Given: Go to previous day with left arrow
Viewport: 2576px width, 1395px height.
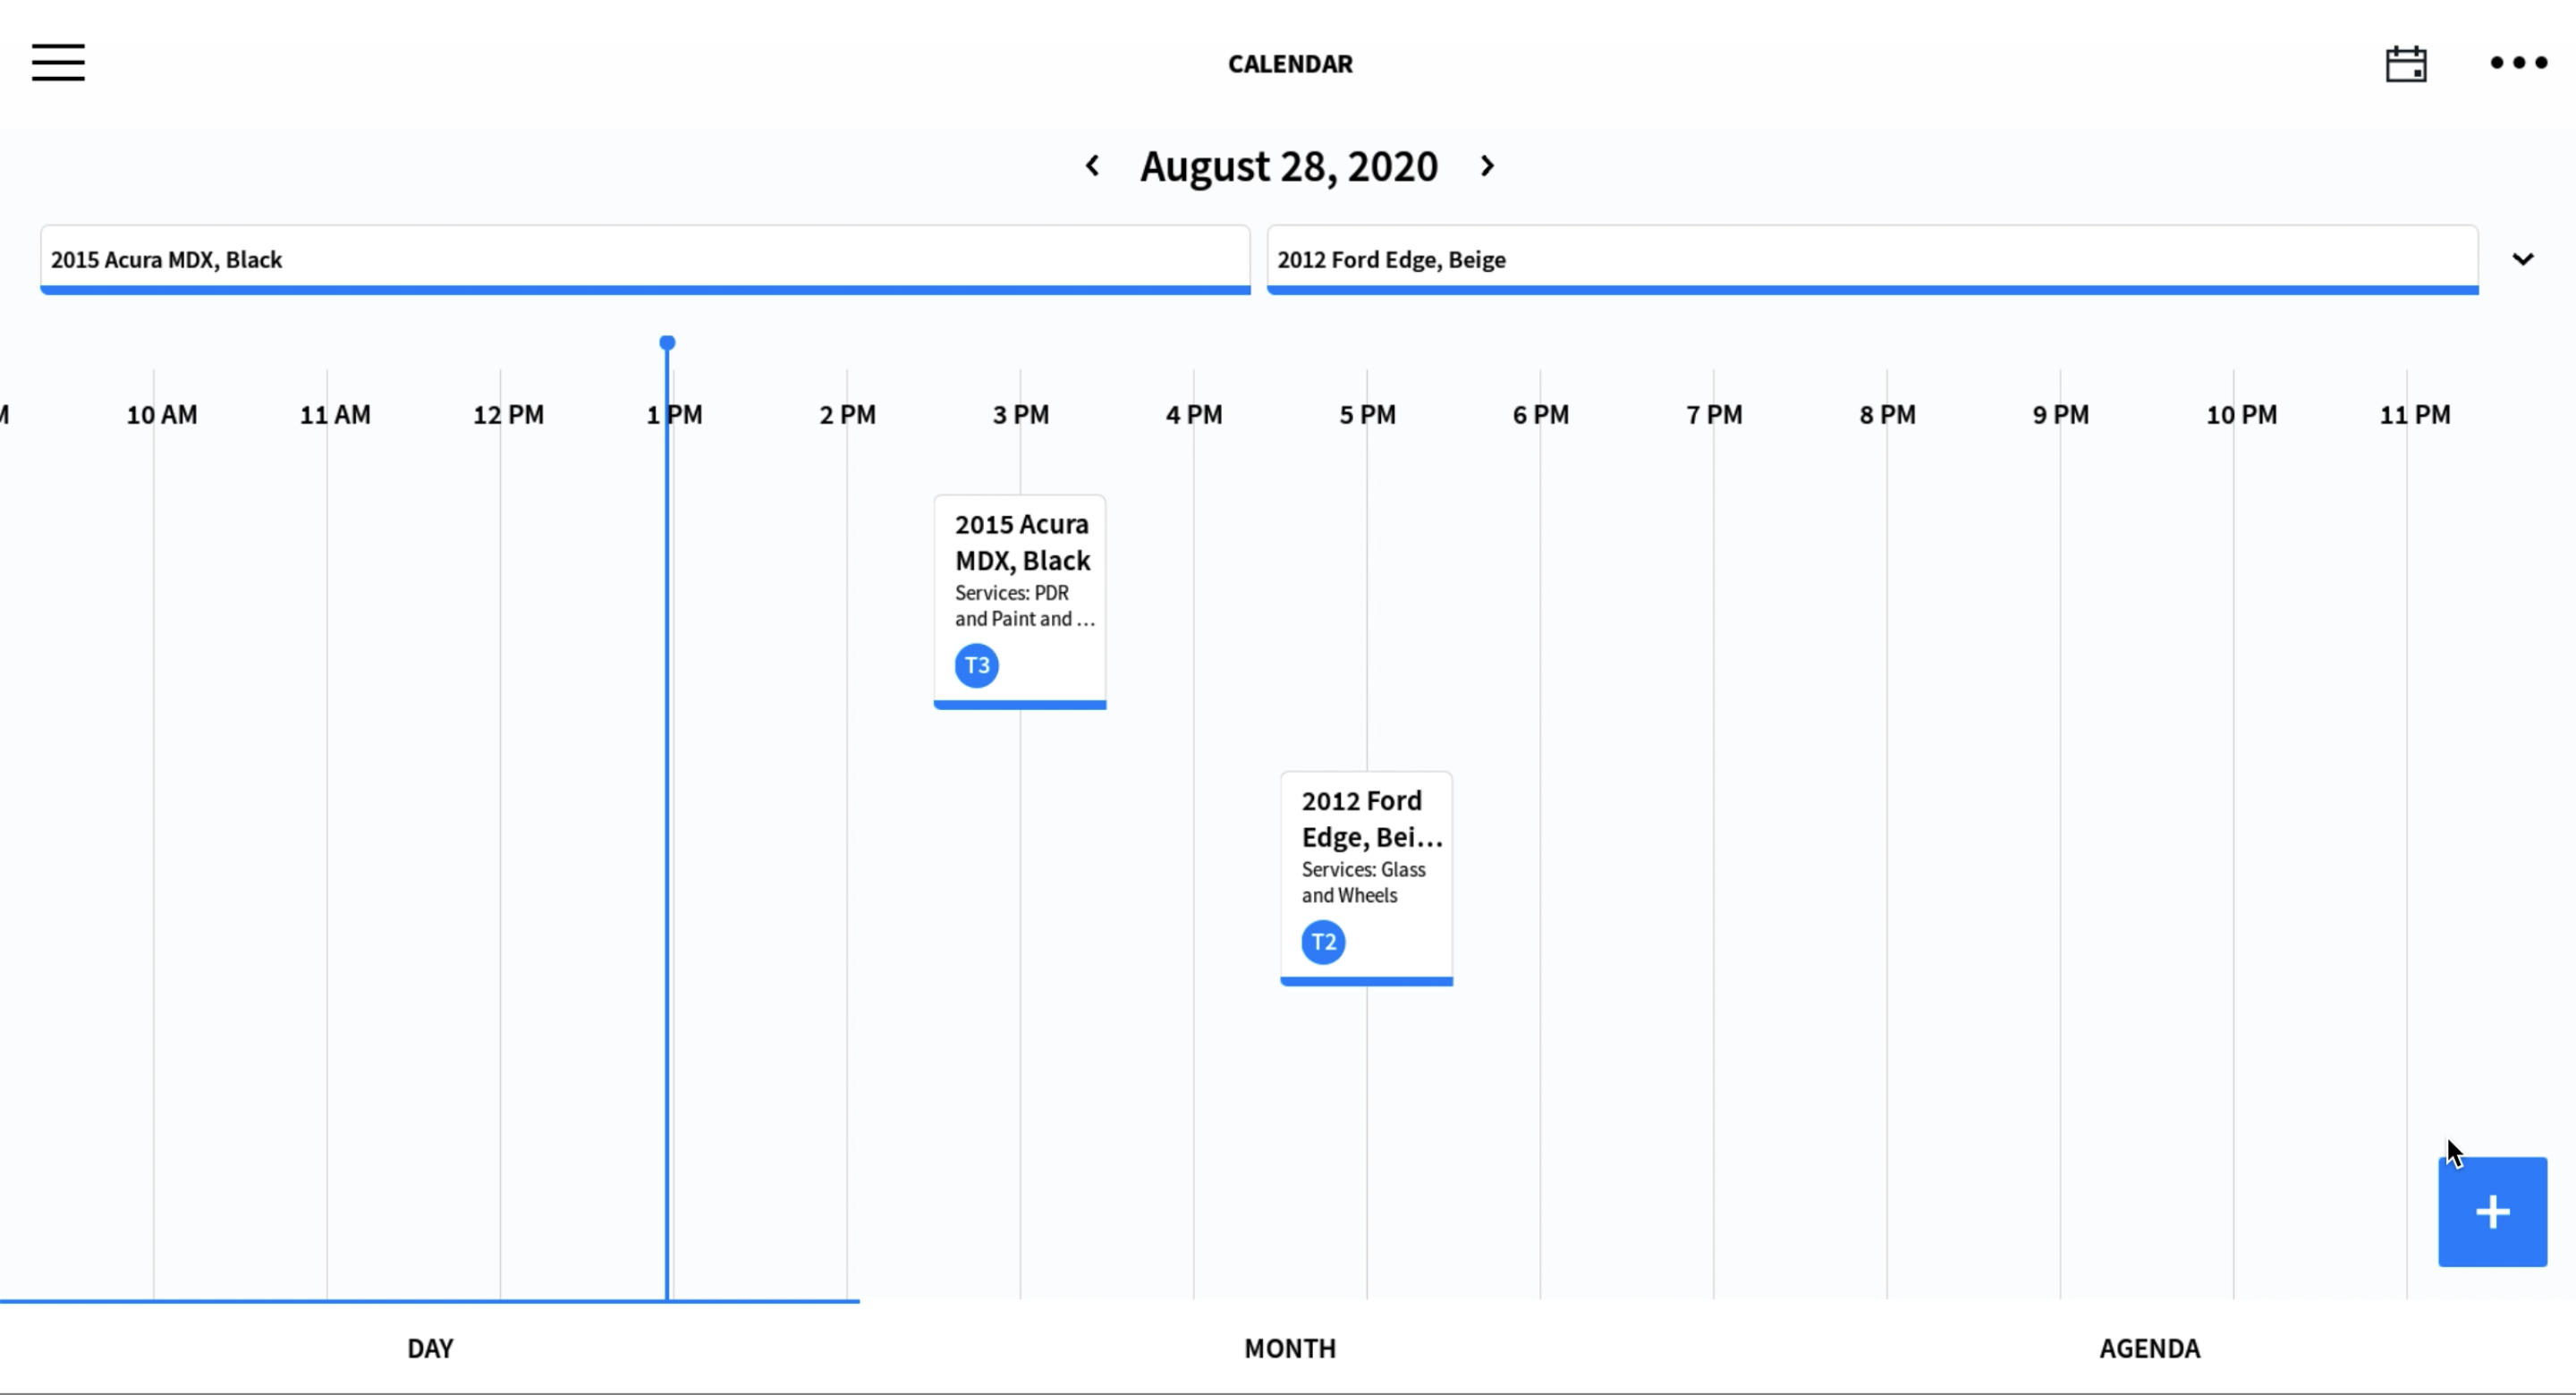Looking at the screenshot, I should 1092,166.
